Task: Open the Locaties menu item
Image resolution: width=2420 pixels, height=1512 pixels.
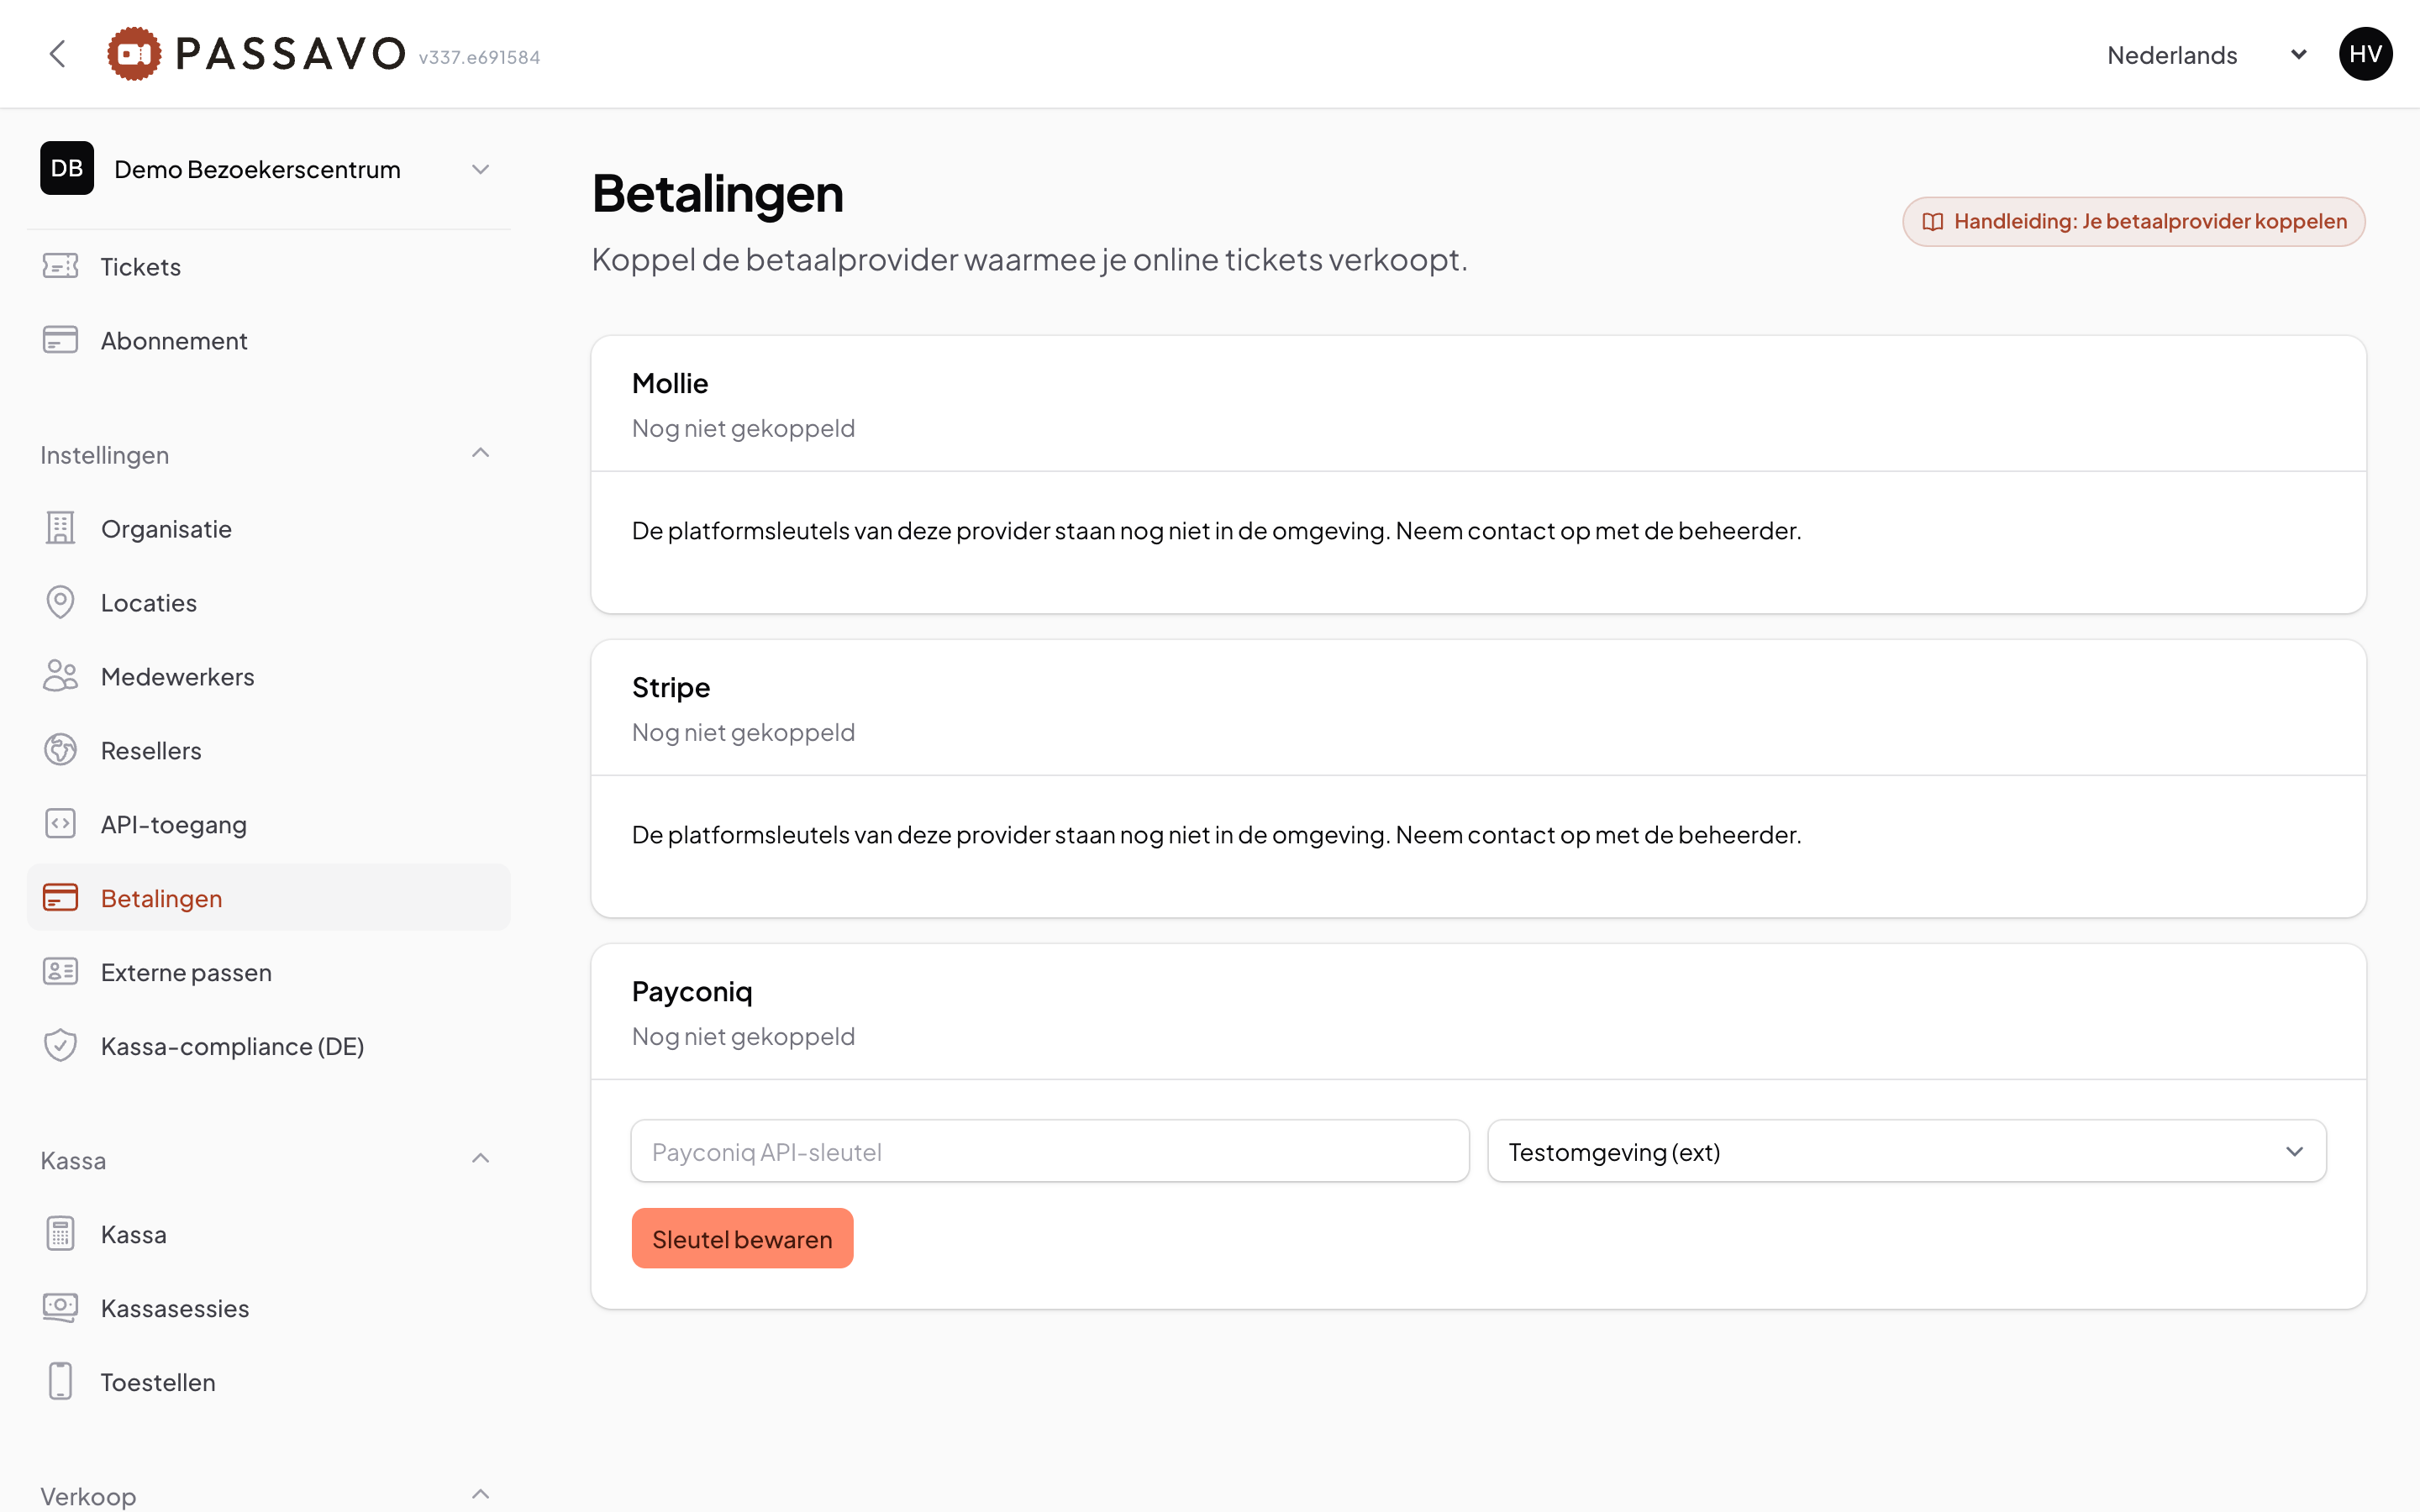Action: coord(269,603)
